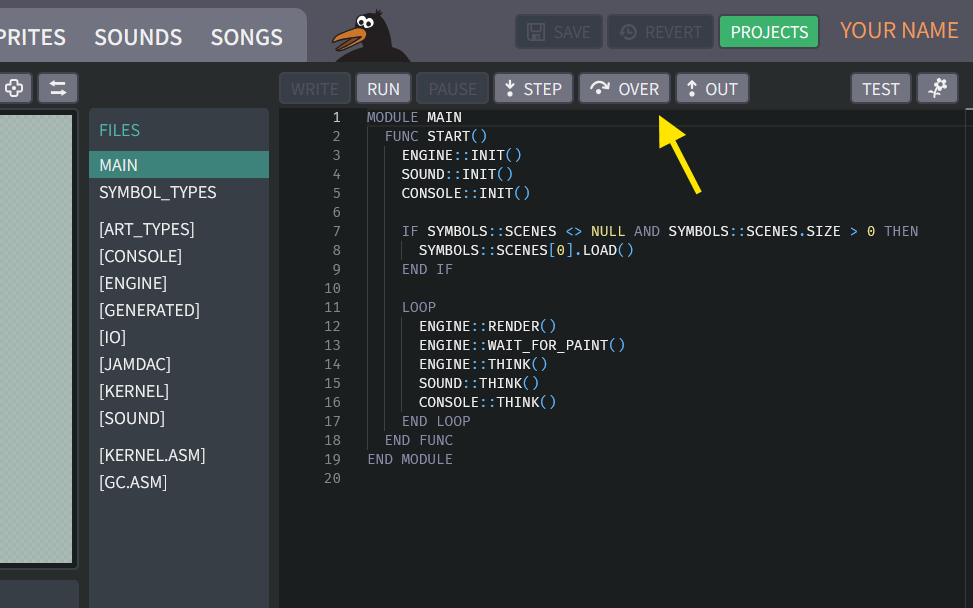Step over the current line with OVER
The height and width of the screenshot is (608, 973).
pos(624,88)
